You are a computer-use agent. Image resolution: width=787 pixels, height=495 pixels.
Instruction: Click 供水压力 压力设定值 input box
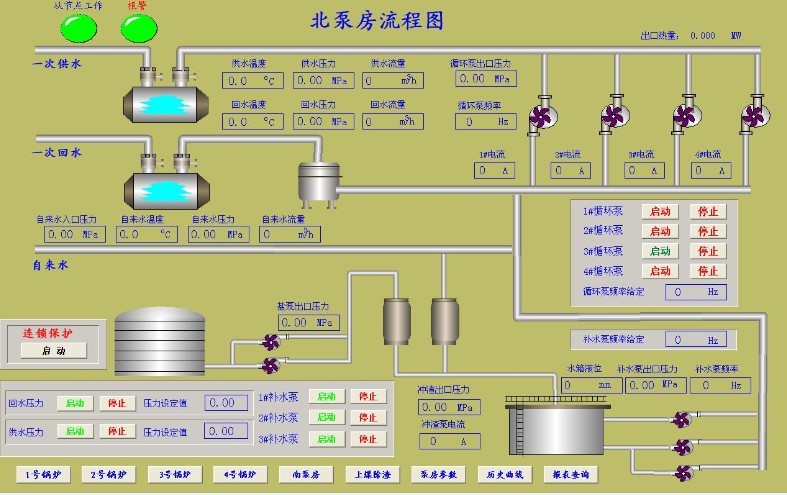coord(226,431)
